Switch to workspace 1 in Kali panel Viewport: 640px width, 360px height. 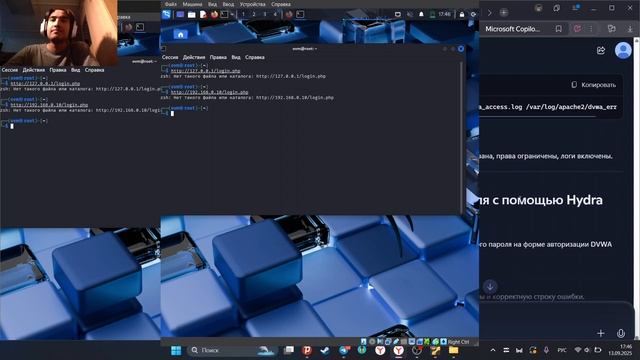pyautogui.click(x=244, y=14)
